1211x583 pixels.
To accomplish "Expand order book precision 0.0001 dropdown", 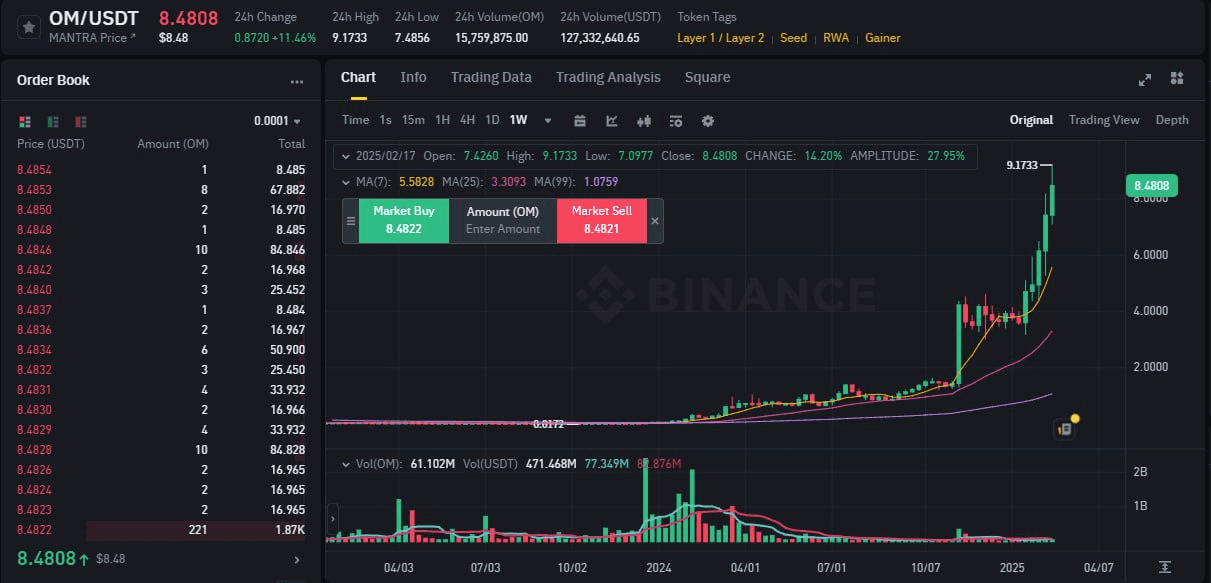I will [277, 121].
